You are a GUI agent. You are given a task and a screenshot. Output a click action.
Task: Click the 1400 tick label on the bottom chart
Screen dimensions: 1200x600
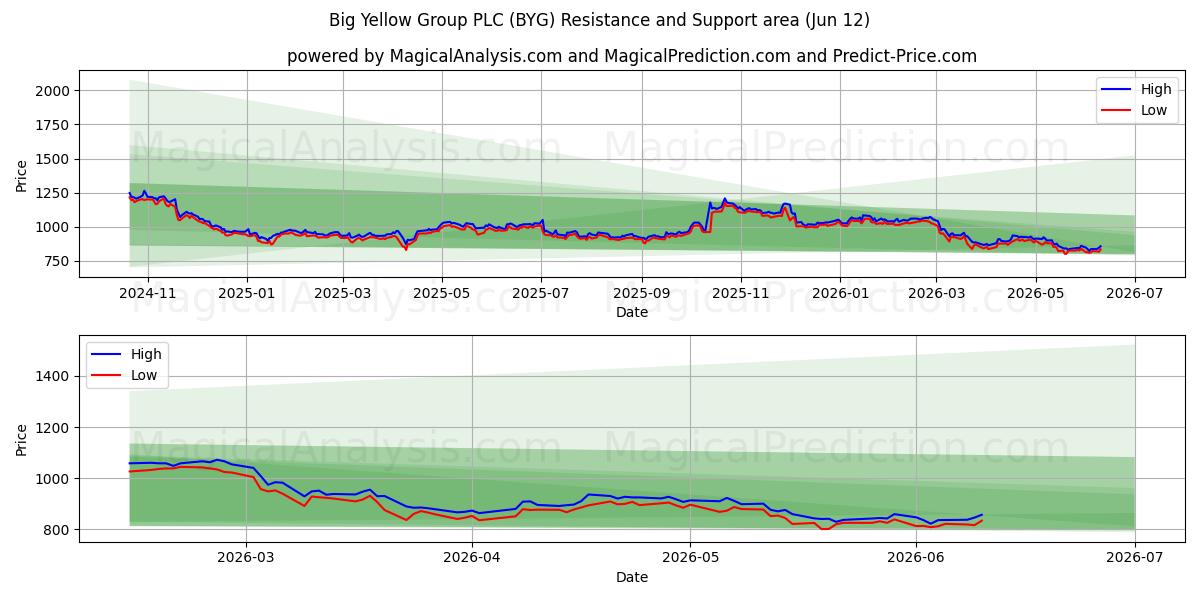click(x=53, y=377)
